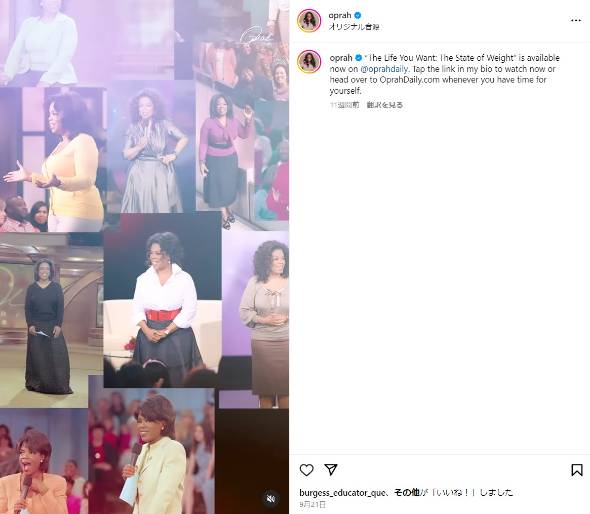Open the three-dot more options menu
Image resolution: width=590 pixels, height=514 pixels.
(x=576, y=20)
